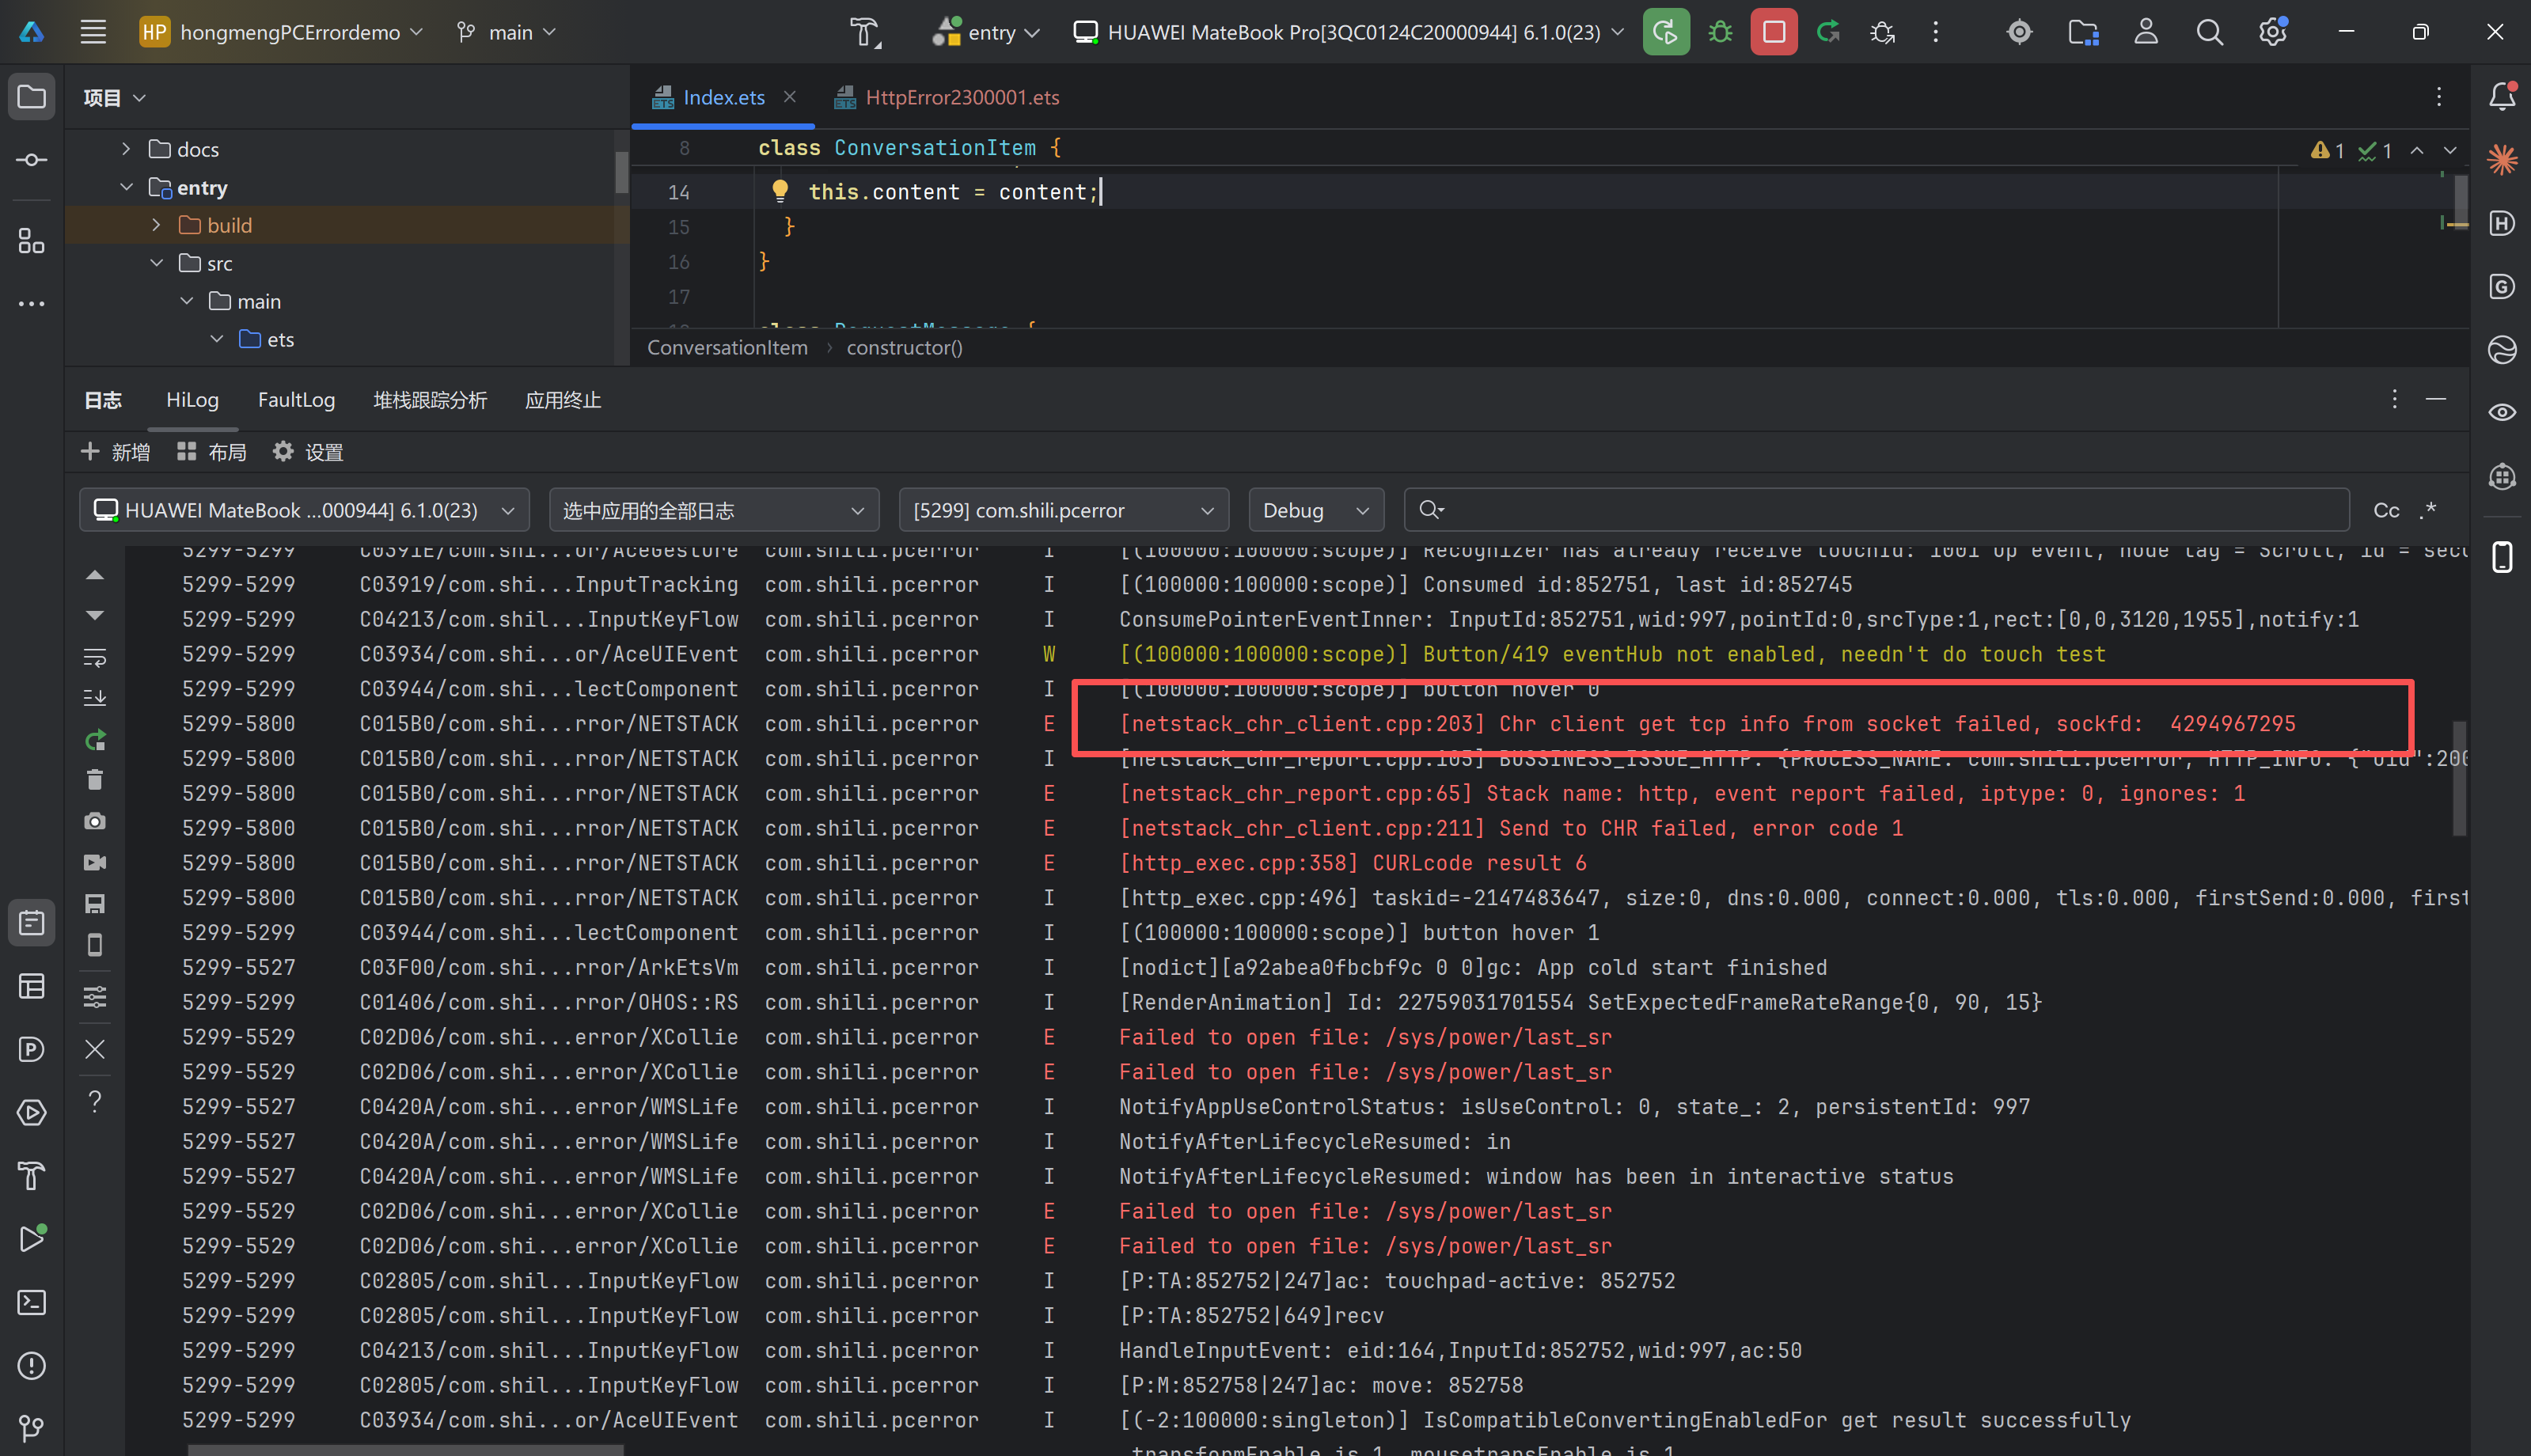Click the project tree vertical scrollbar
This screenshot has width=2531, height=1456.
click(x=621, y=172)
